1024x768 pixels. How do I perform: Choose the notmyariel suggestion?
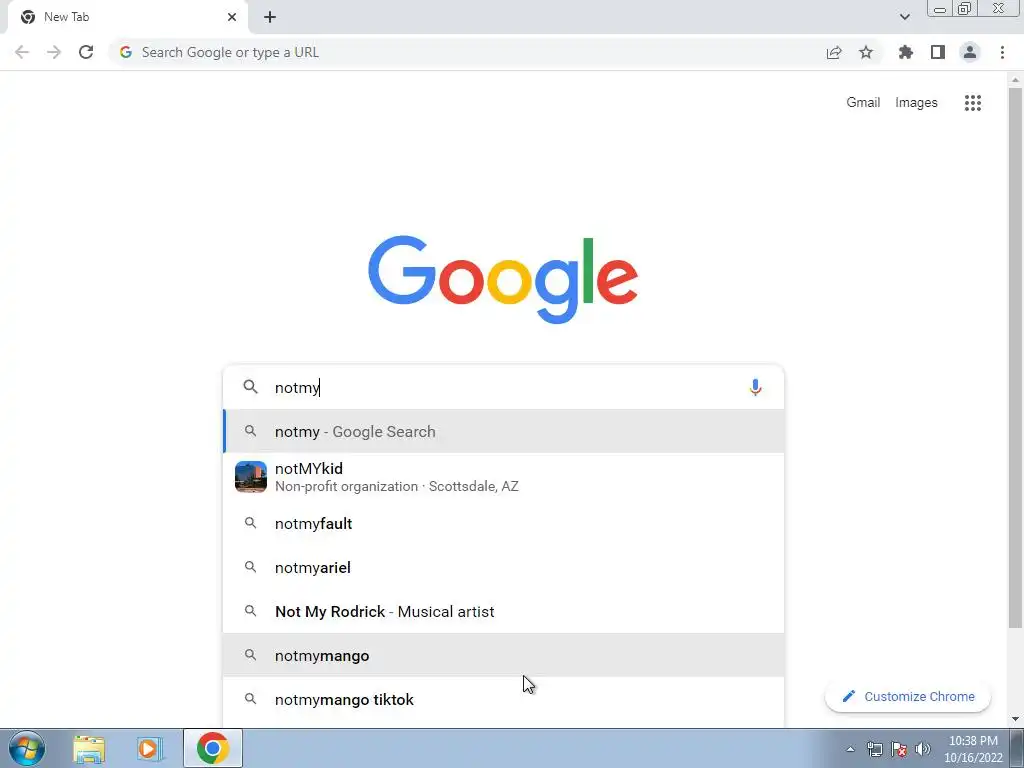(x=504, y=568)
